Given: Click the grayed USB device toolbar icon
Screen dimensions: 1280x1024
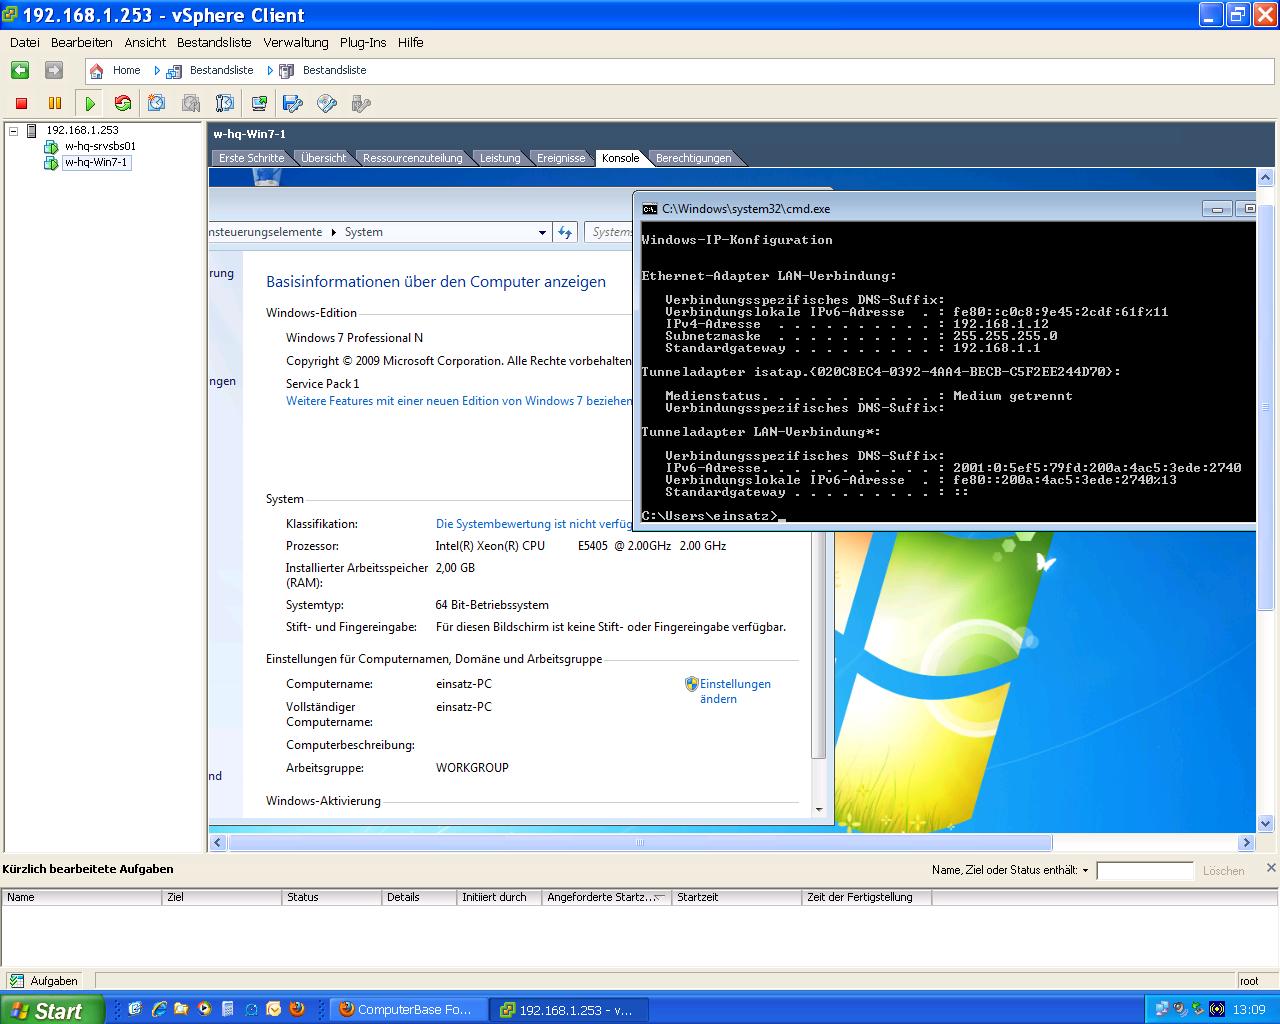Looking at the screenshot, I should pos(361,103).
